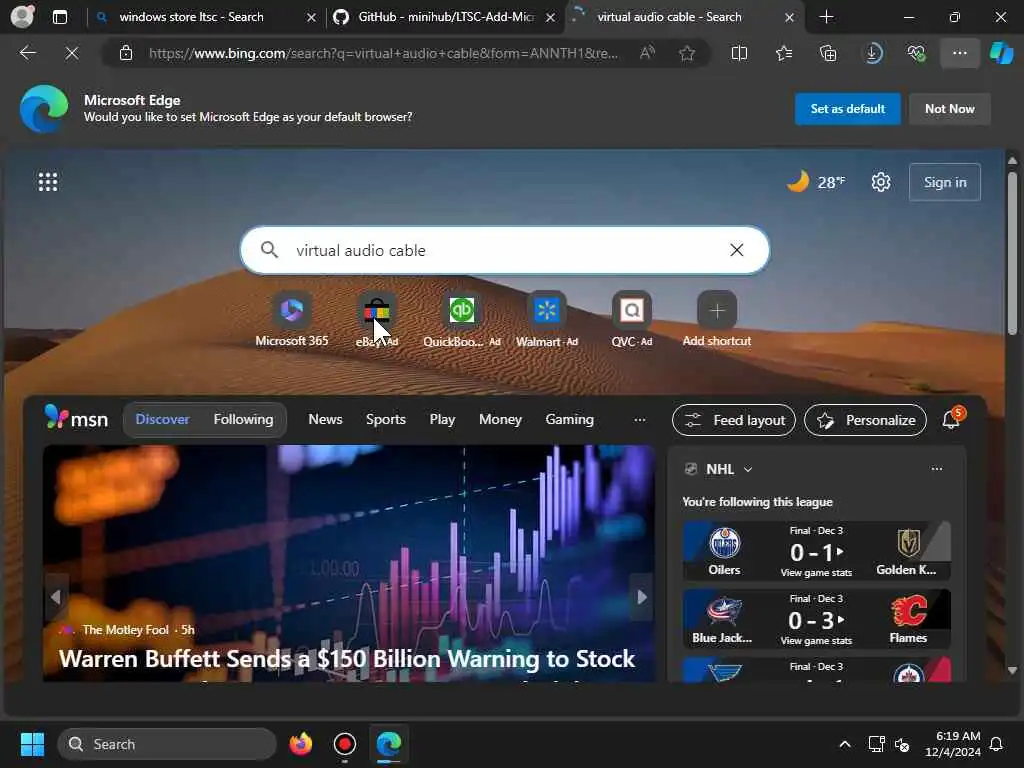Open the tab actions menu icon
This screenshot has height=768, width=1024.
tap(59, 17)
